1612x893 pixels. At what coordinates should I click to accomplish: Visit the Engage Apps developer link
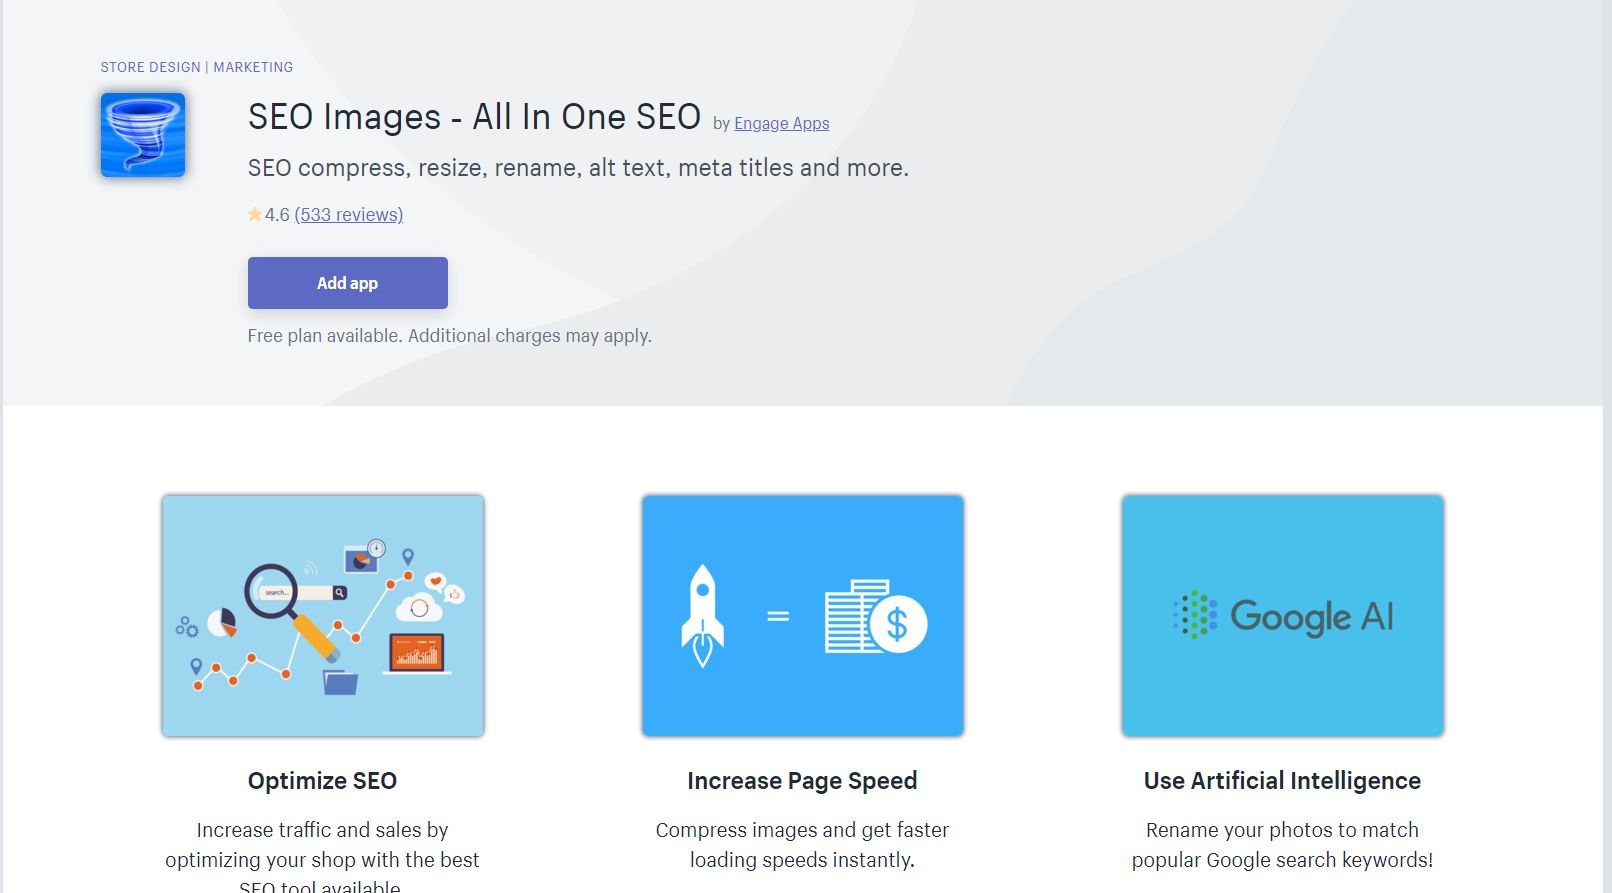click(x=782, y=123)
